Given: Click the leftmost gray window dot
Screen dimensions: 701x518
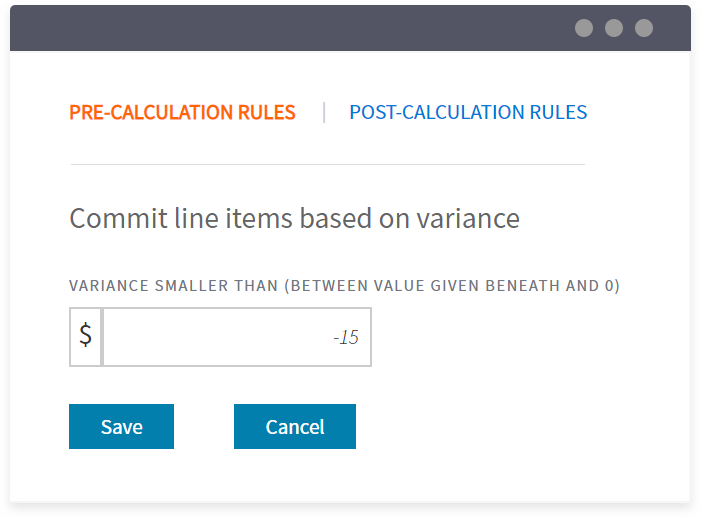Looking at the screenshot, I should (x=584, y=28).
